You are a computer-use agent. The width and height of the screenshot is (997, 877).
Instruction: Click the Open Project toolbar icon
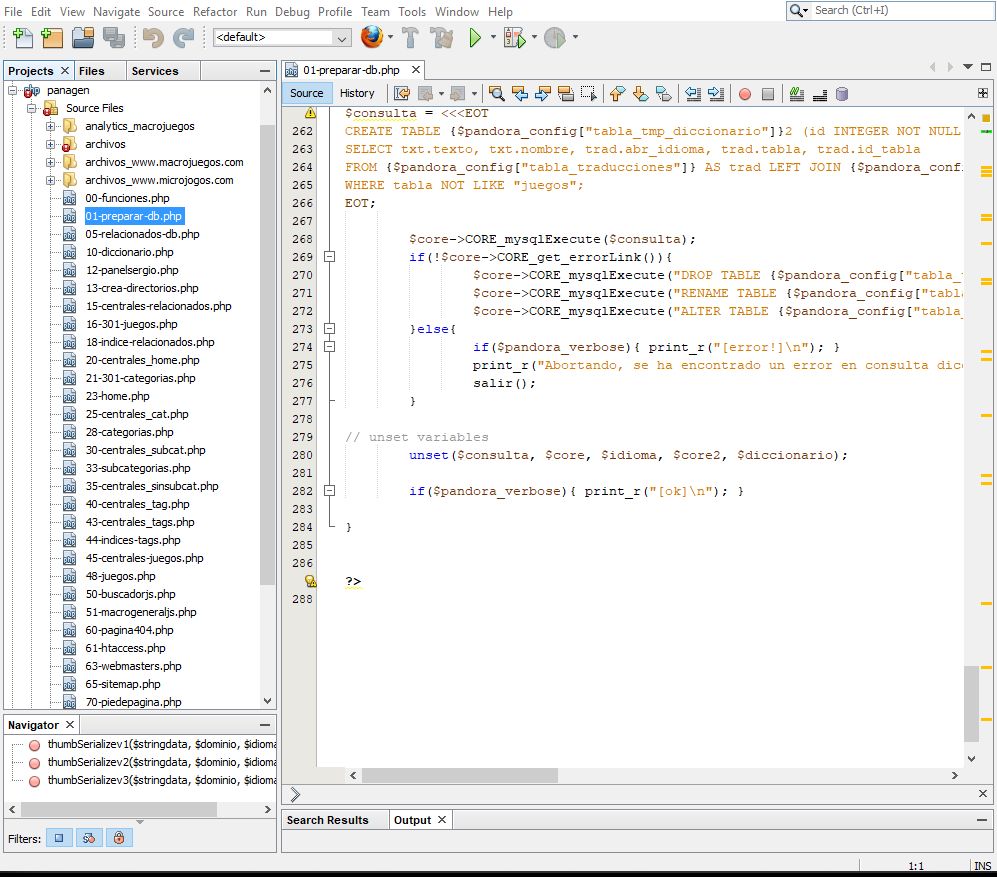point(83,38)
